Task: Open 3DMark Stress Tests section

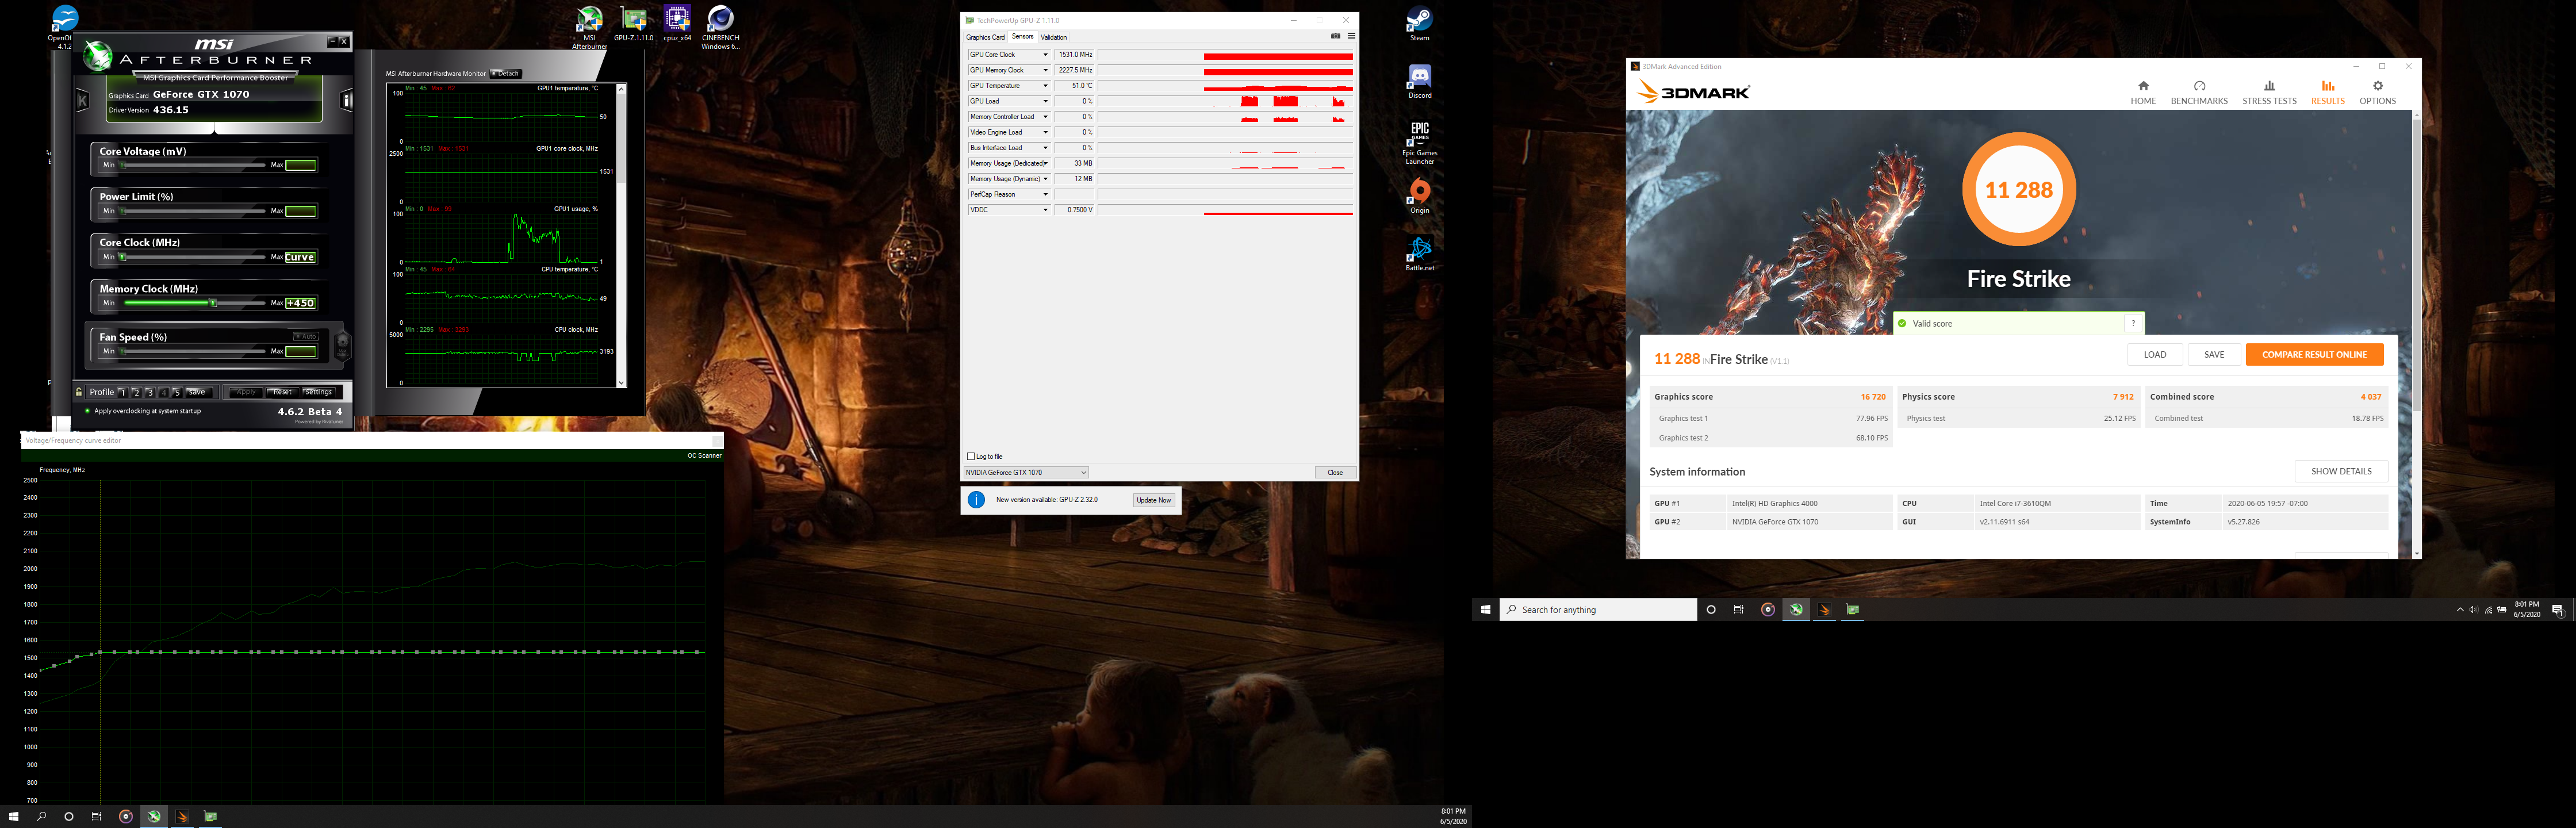Action: click(x=2269, y=92)
